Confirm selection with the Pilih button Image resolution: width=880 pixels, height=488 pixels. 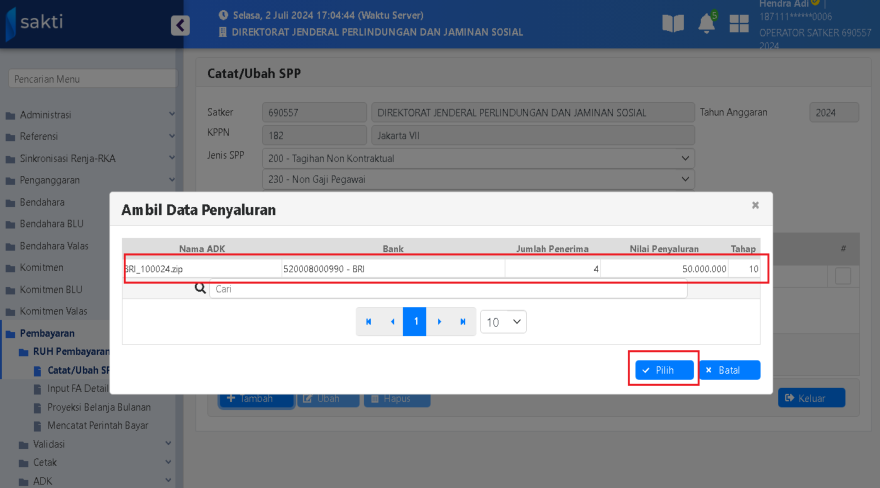(x=664, y=370)
